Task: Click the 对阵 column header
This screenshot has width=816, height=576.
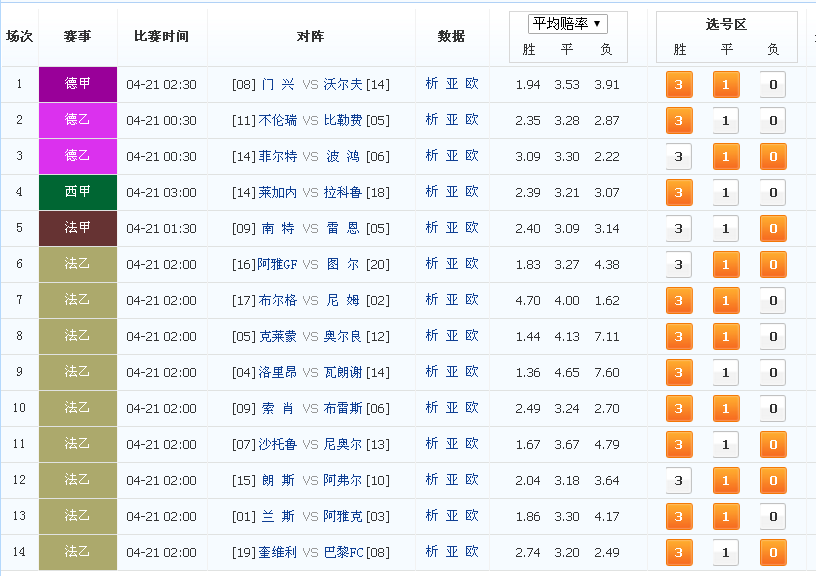Action: (x=311, y=36)
